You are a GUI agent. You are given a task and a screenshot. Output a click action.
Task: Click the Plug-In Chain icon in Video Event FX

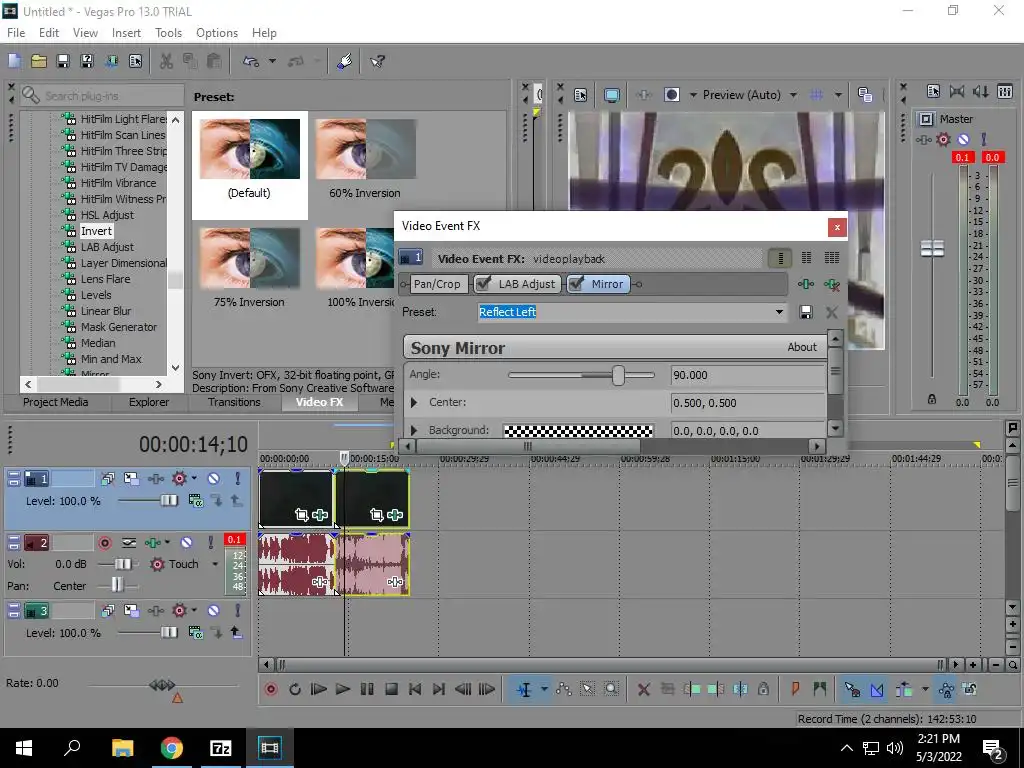point(806,284)
